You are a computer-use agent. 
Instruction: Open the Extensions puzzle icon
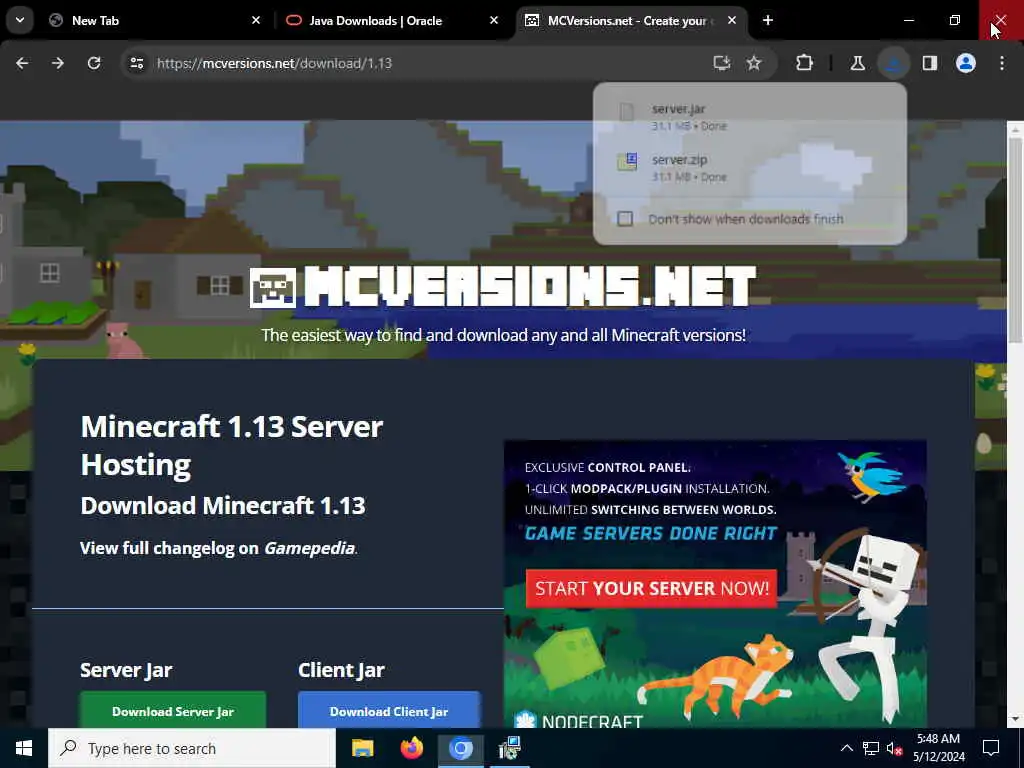coord(805,63)
